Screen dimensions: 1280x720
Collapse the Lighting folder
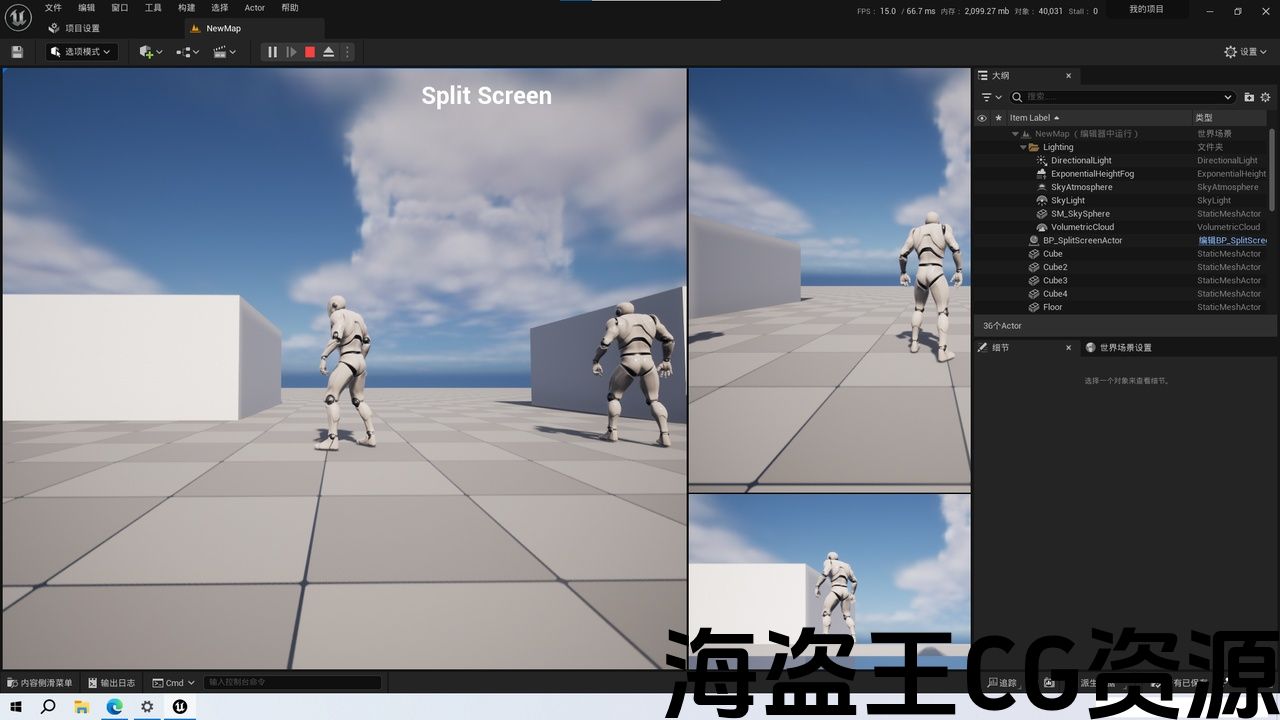(x=1023, y=147)
